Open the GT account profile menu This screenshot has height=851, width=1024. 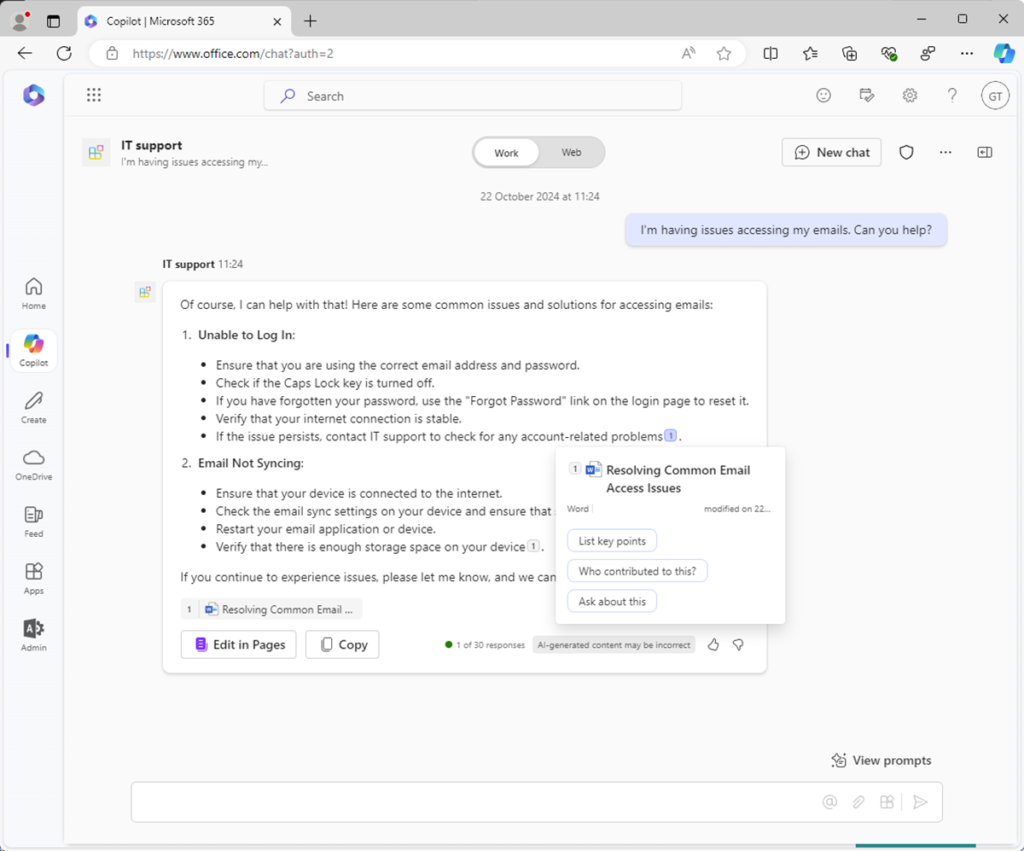click(994, 95)
